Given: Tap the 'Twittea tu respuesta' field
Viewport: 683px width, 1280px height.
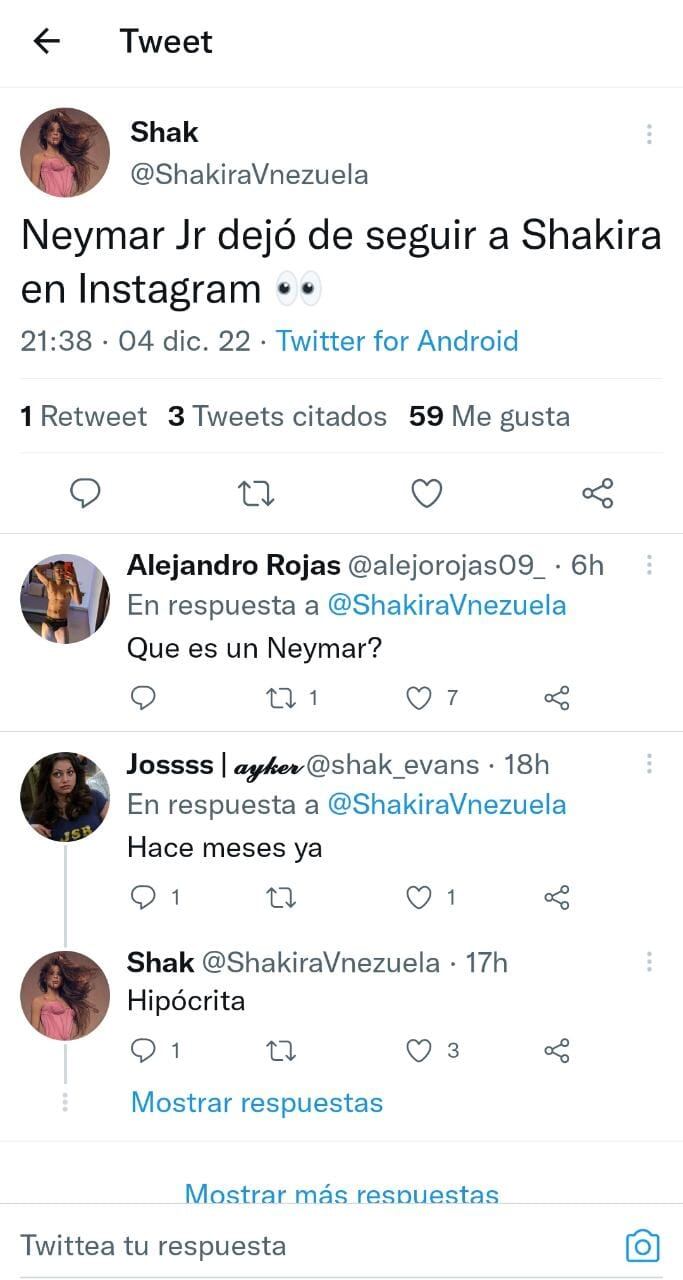Looking at the screenshot, I should click(x=300, y=1246).
